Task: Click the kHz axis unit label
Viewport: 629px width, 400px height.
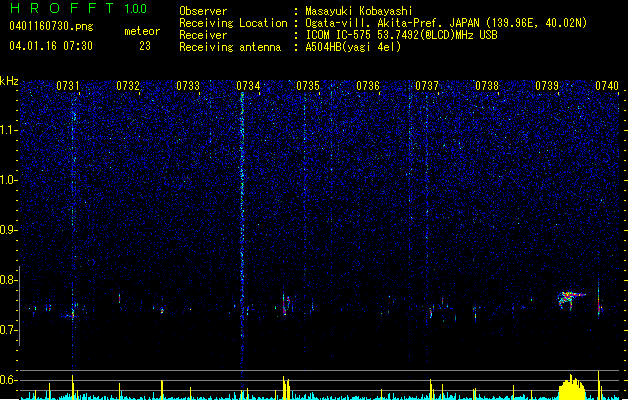Action: click(x=9, y=81)
